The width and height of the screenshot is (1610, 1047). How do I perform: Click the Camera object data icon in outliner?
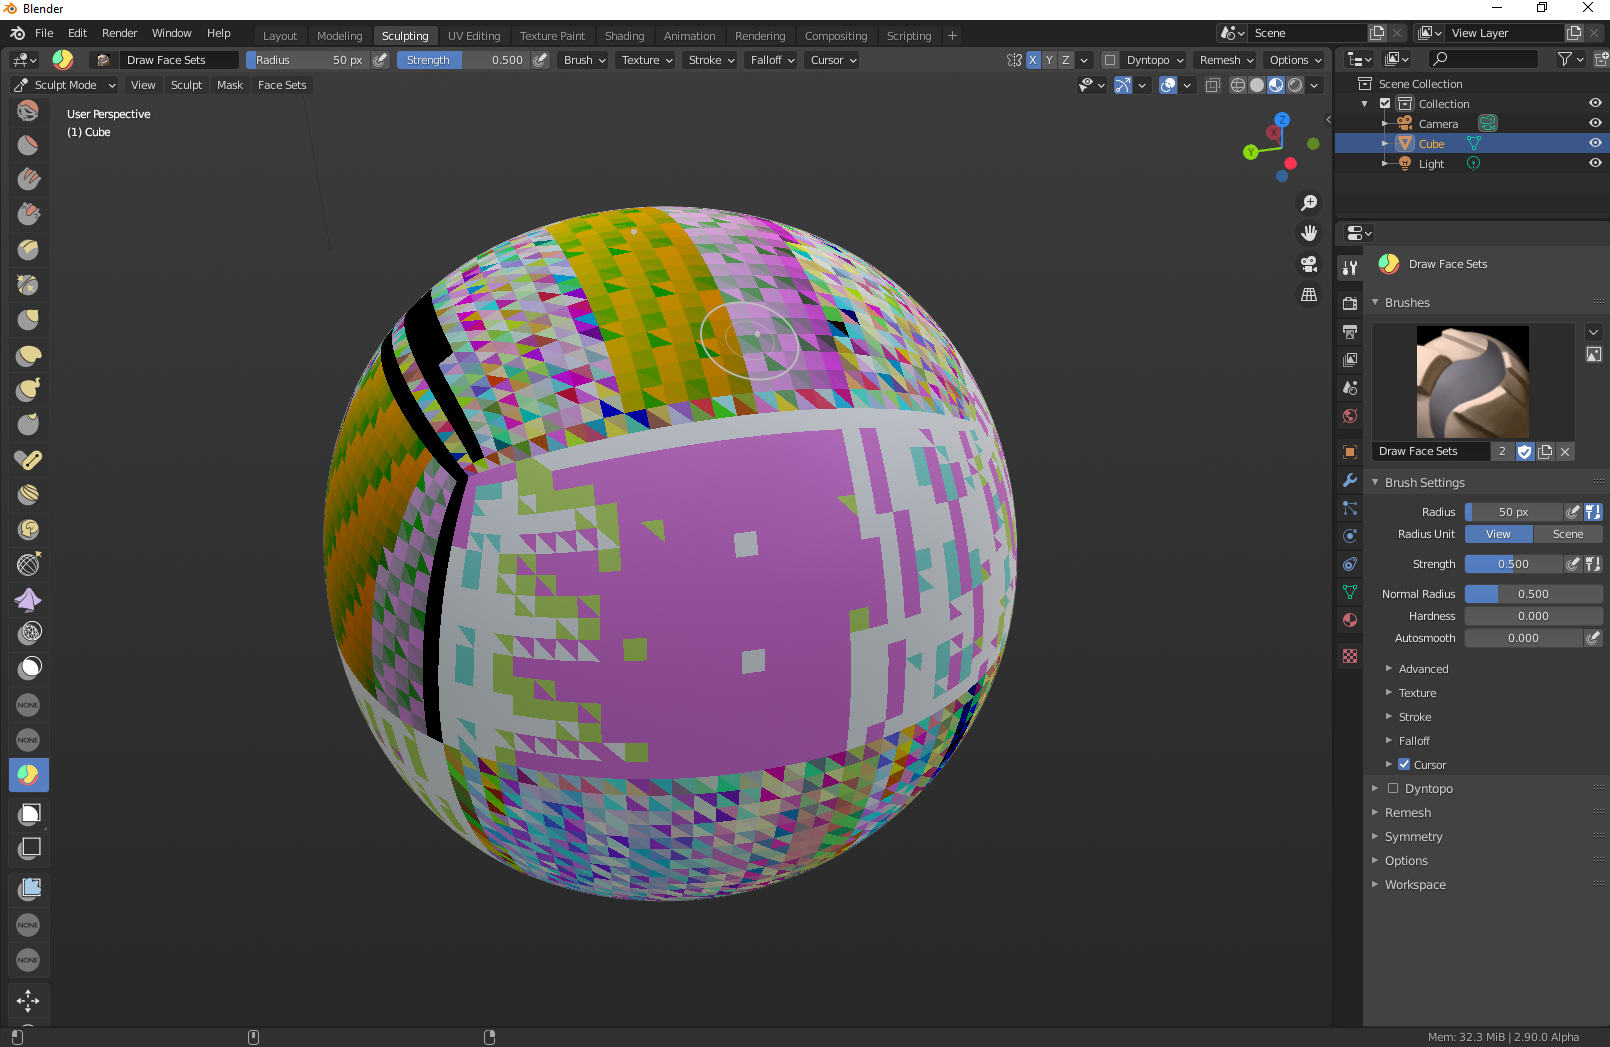click(1488, 123)
